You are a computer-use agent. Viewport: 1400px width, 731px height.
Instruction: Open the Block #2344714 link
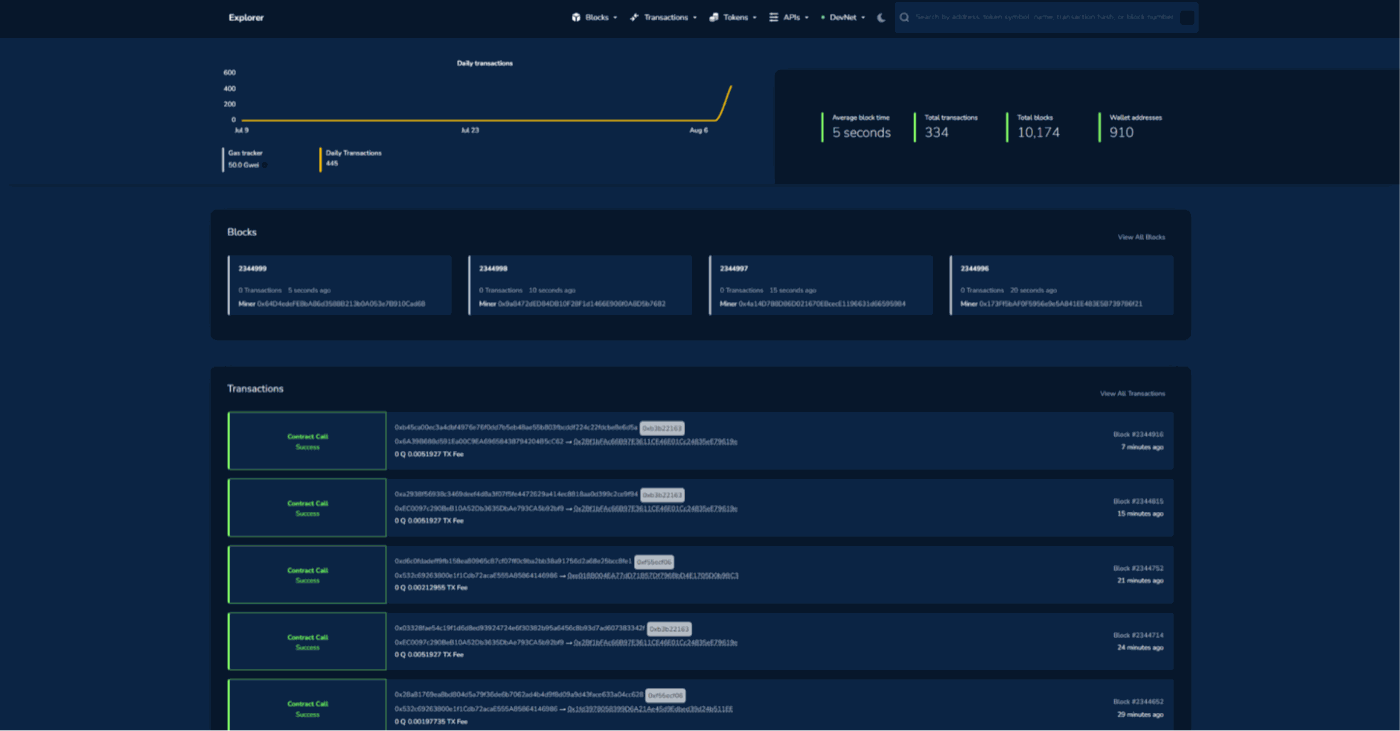[1138, 635]
